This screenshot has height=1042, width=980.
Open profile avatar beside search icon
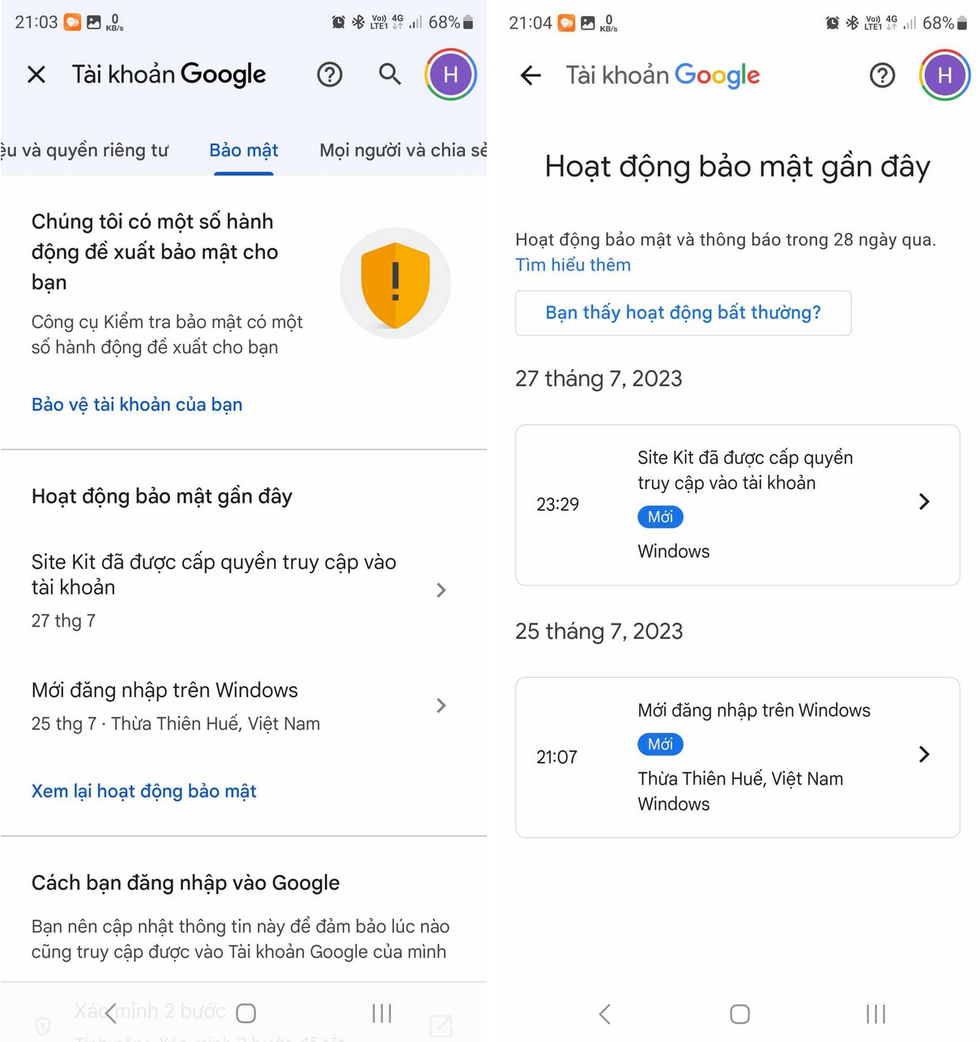451,75
